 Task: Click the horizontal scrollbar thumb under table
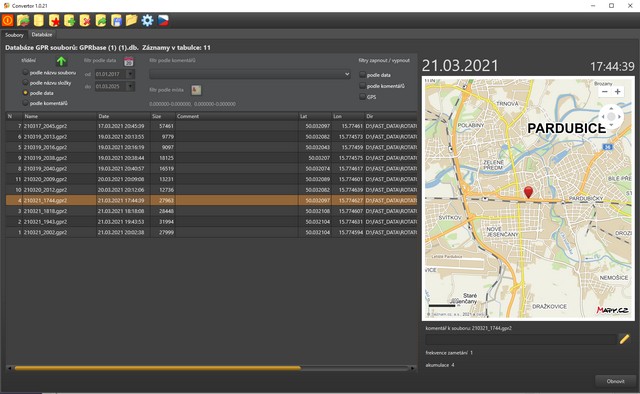[158, 368]
